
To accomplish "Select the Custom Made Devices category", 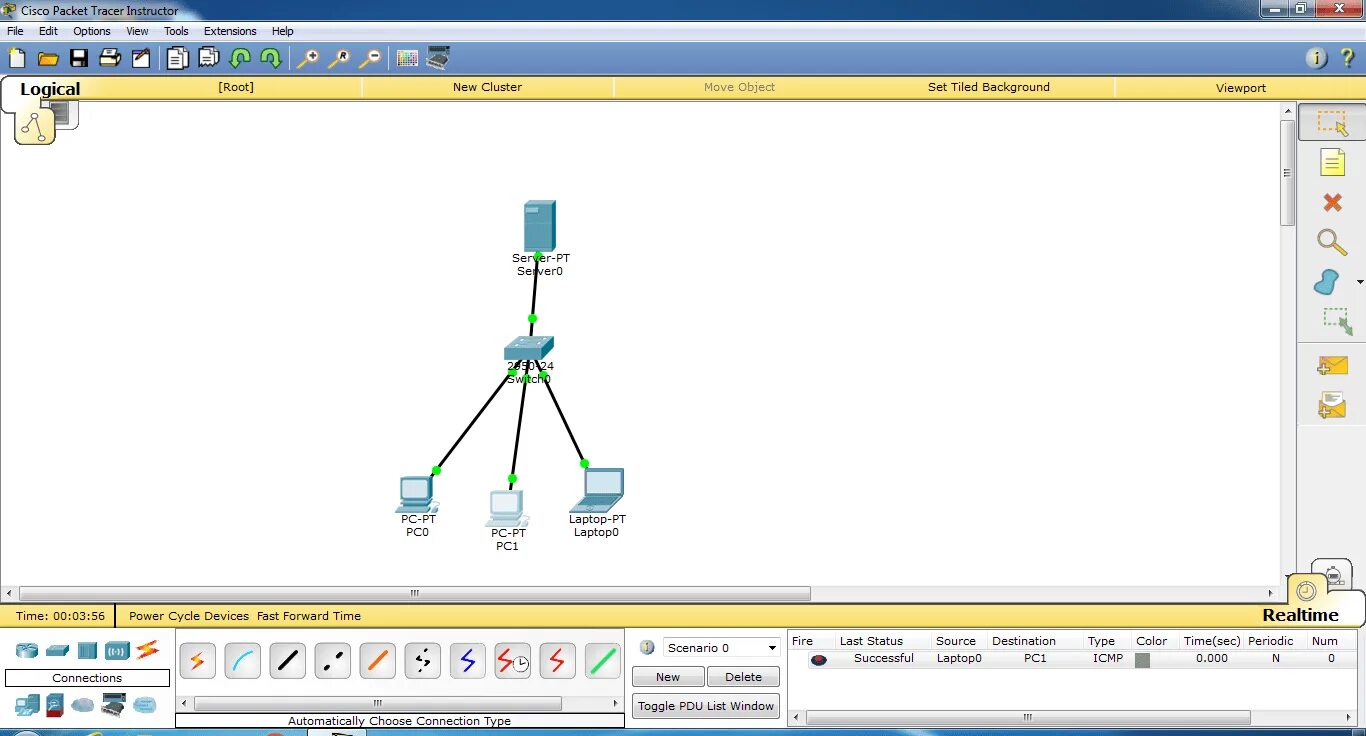I will pyautogui.click(x=113, y=705).
